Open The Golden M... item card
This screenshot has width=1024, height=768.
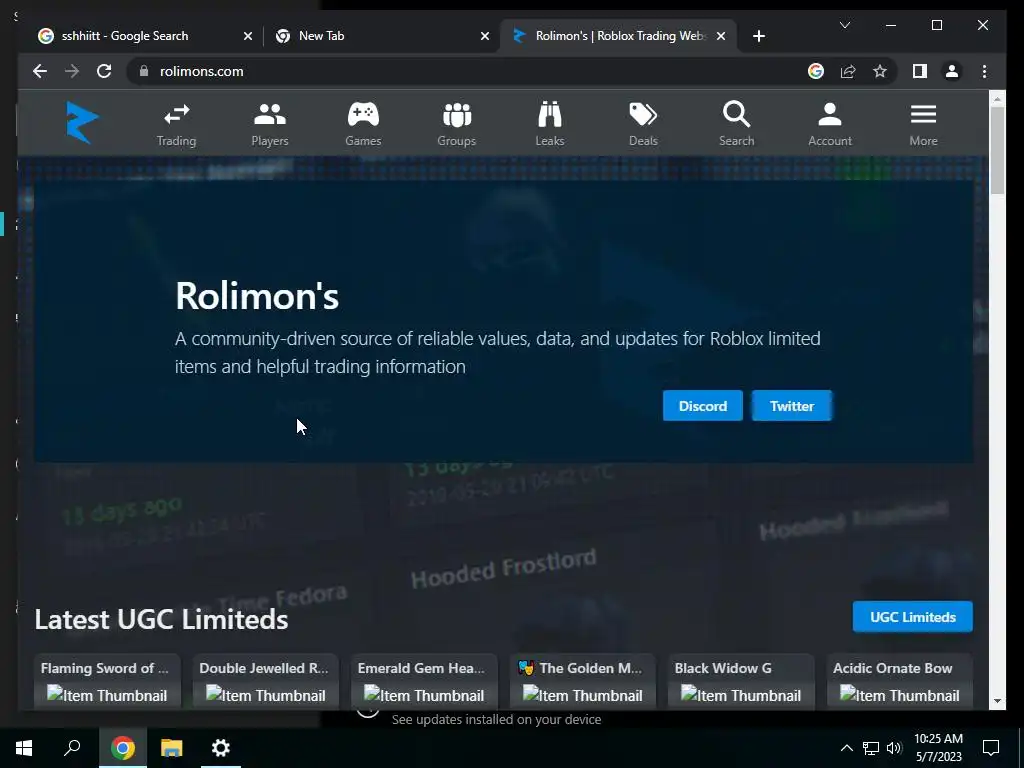pos(583,681)
